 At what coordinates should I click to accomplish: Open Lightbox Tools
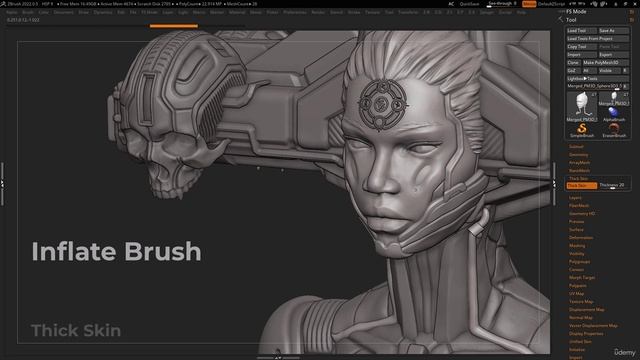tap(598, 78)
